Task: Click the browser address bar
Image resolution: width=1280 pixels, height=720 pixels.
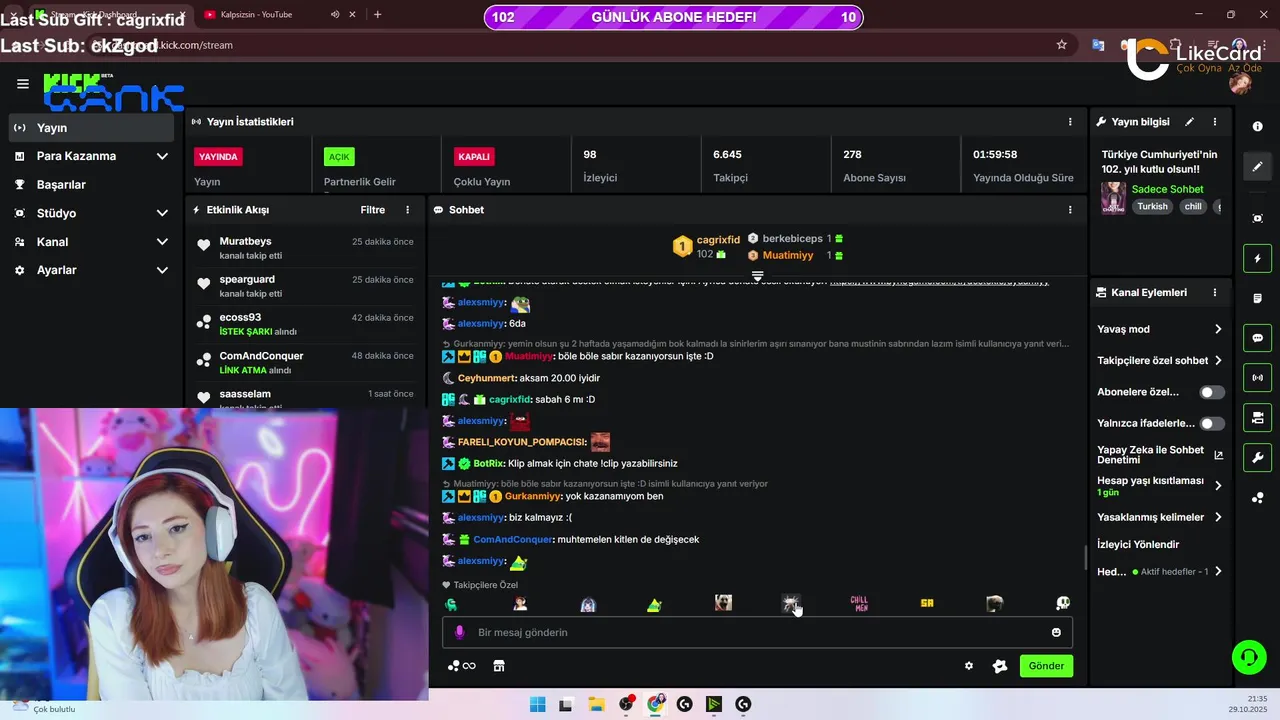Action: (580, 45)
